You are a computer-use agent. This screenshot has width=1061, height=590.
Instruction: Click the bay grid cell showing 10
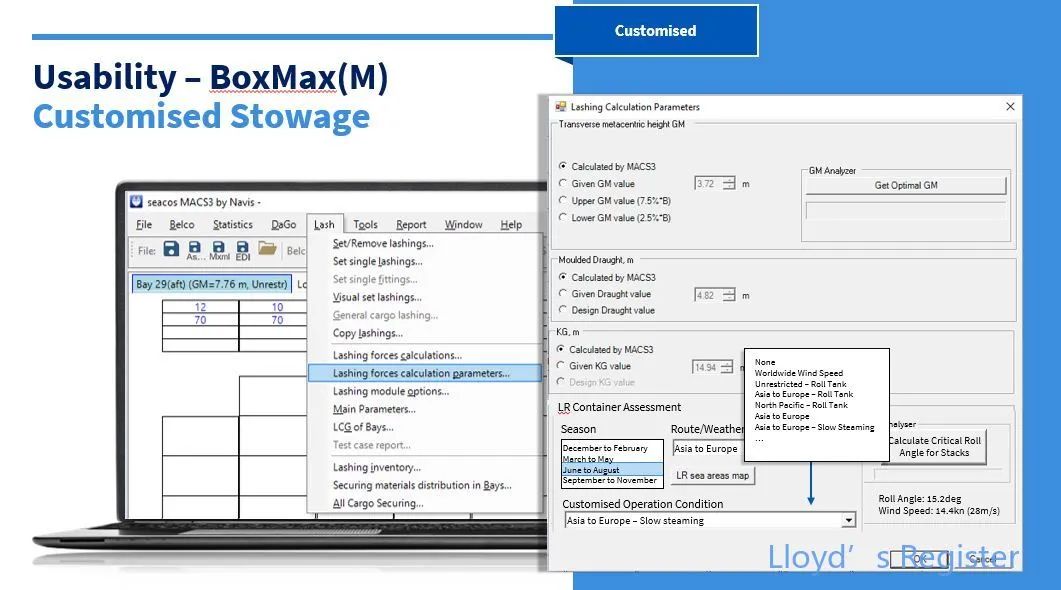click(277, 307)
